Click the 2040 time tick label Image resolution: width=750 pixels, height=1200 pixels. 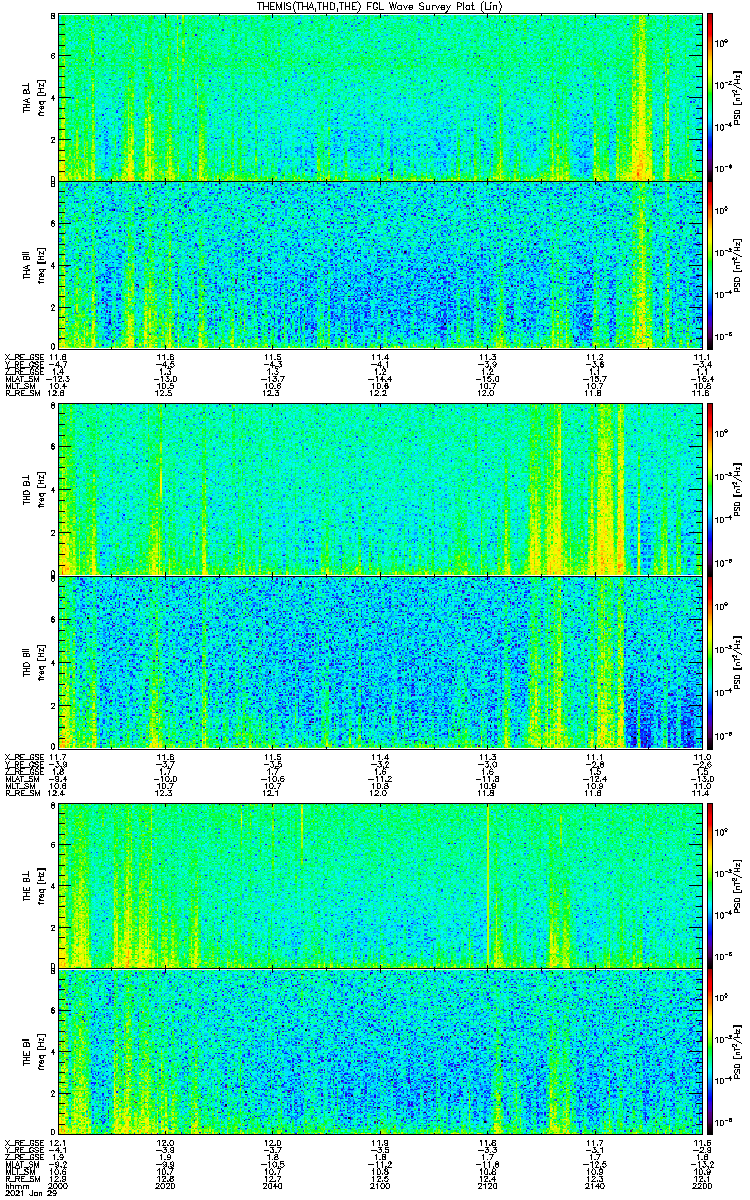273,1186
